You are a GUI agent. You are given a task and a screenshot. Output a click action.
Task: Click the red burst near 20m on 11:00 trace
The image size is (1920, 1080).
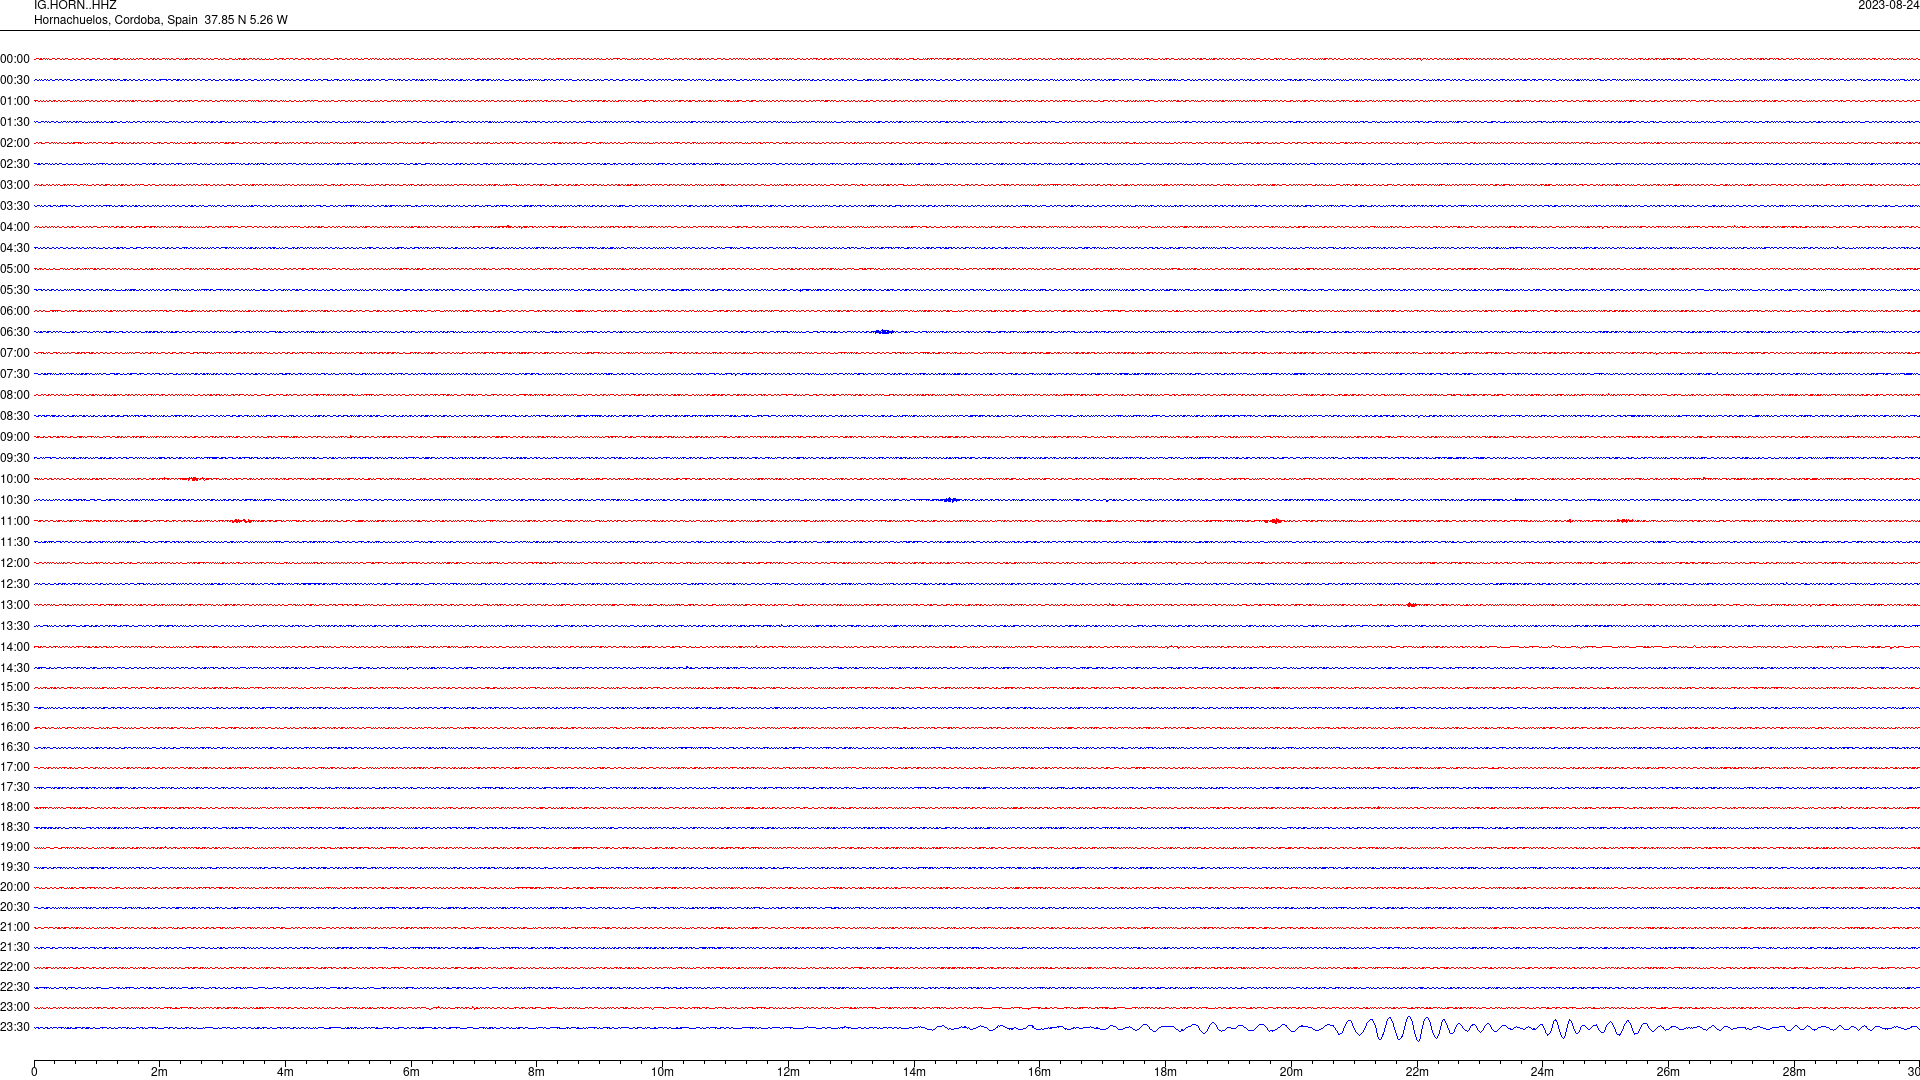[x=1273, y=521]
